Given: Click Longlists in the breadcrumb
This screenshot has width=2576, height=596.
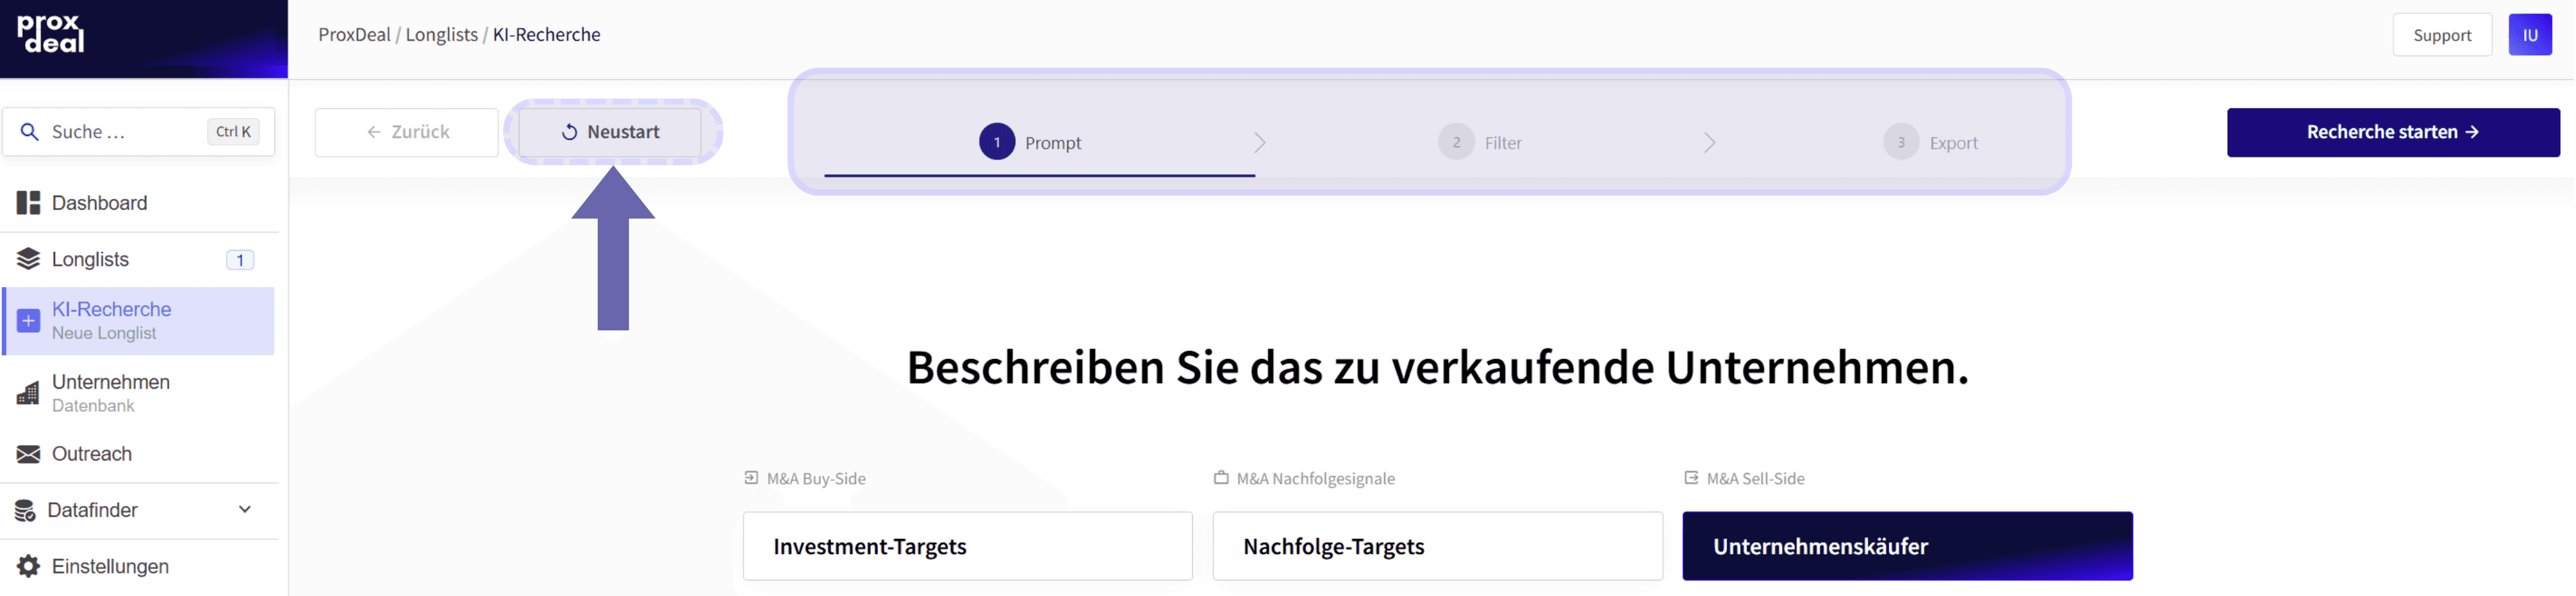Looking at the screenshot, I should (441, 34).
